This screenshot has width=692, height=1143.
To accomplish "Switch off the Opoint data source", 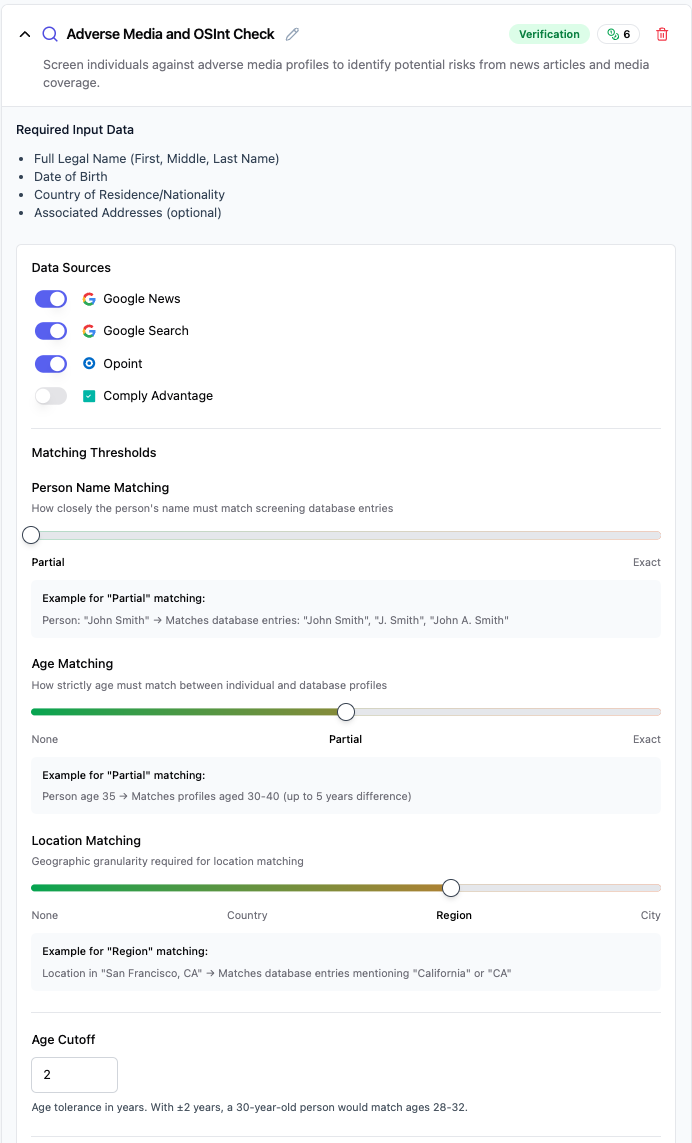I will pyautogui.click(x=51, y=363).
